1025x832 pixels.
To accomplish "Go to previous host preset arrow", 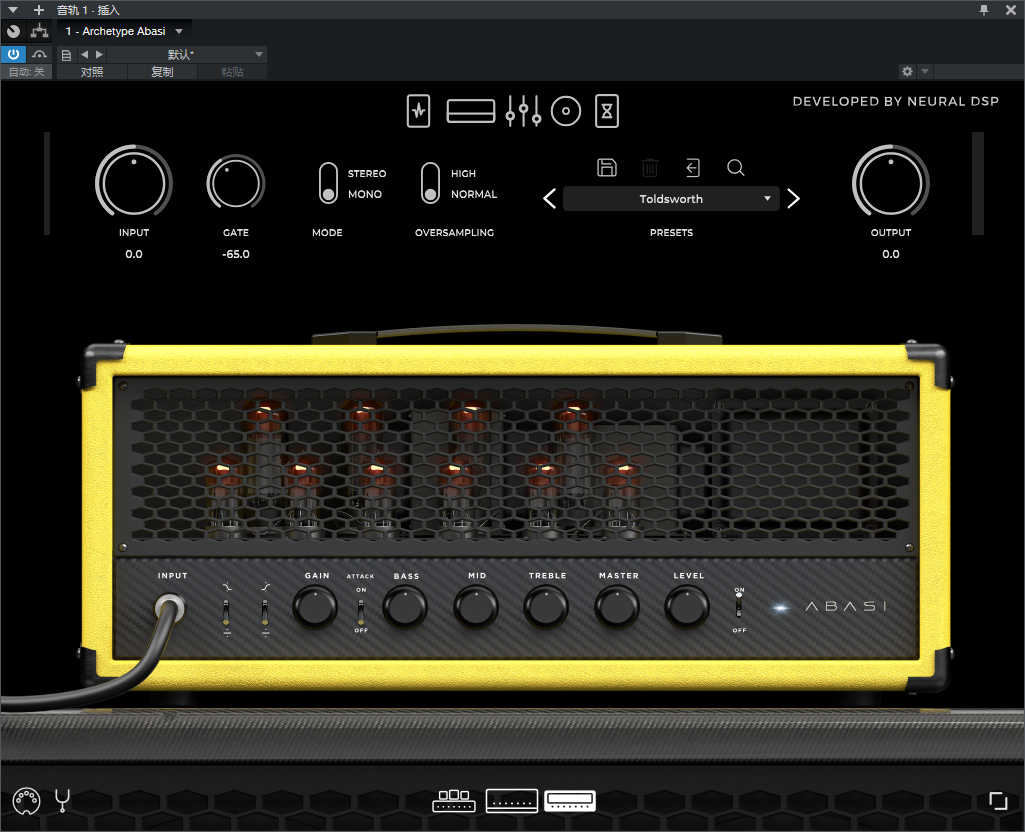I will [84, 55].
